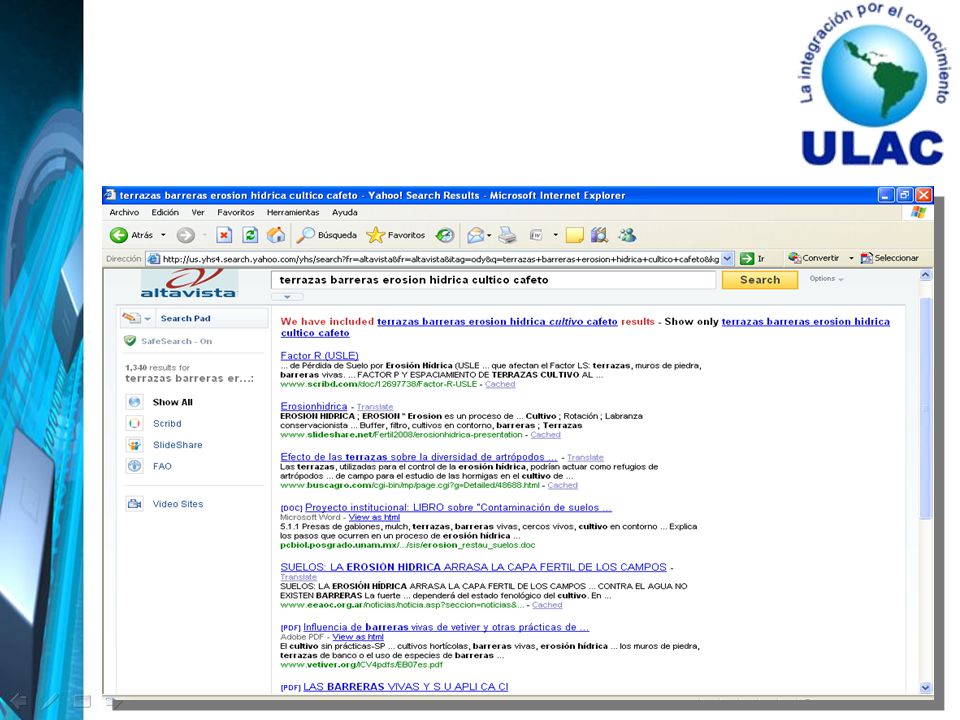Expand the Search Pad dropdown arrow
Screen dimensions: 960x720
click(x=148, y=319)
